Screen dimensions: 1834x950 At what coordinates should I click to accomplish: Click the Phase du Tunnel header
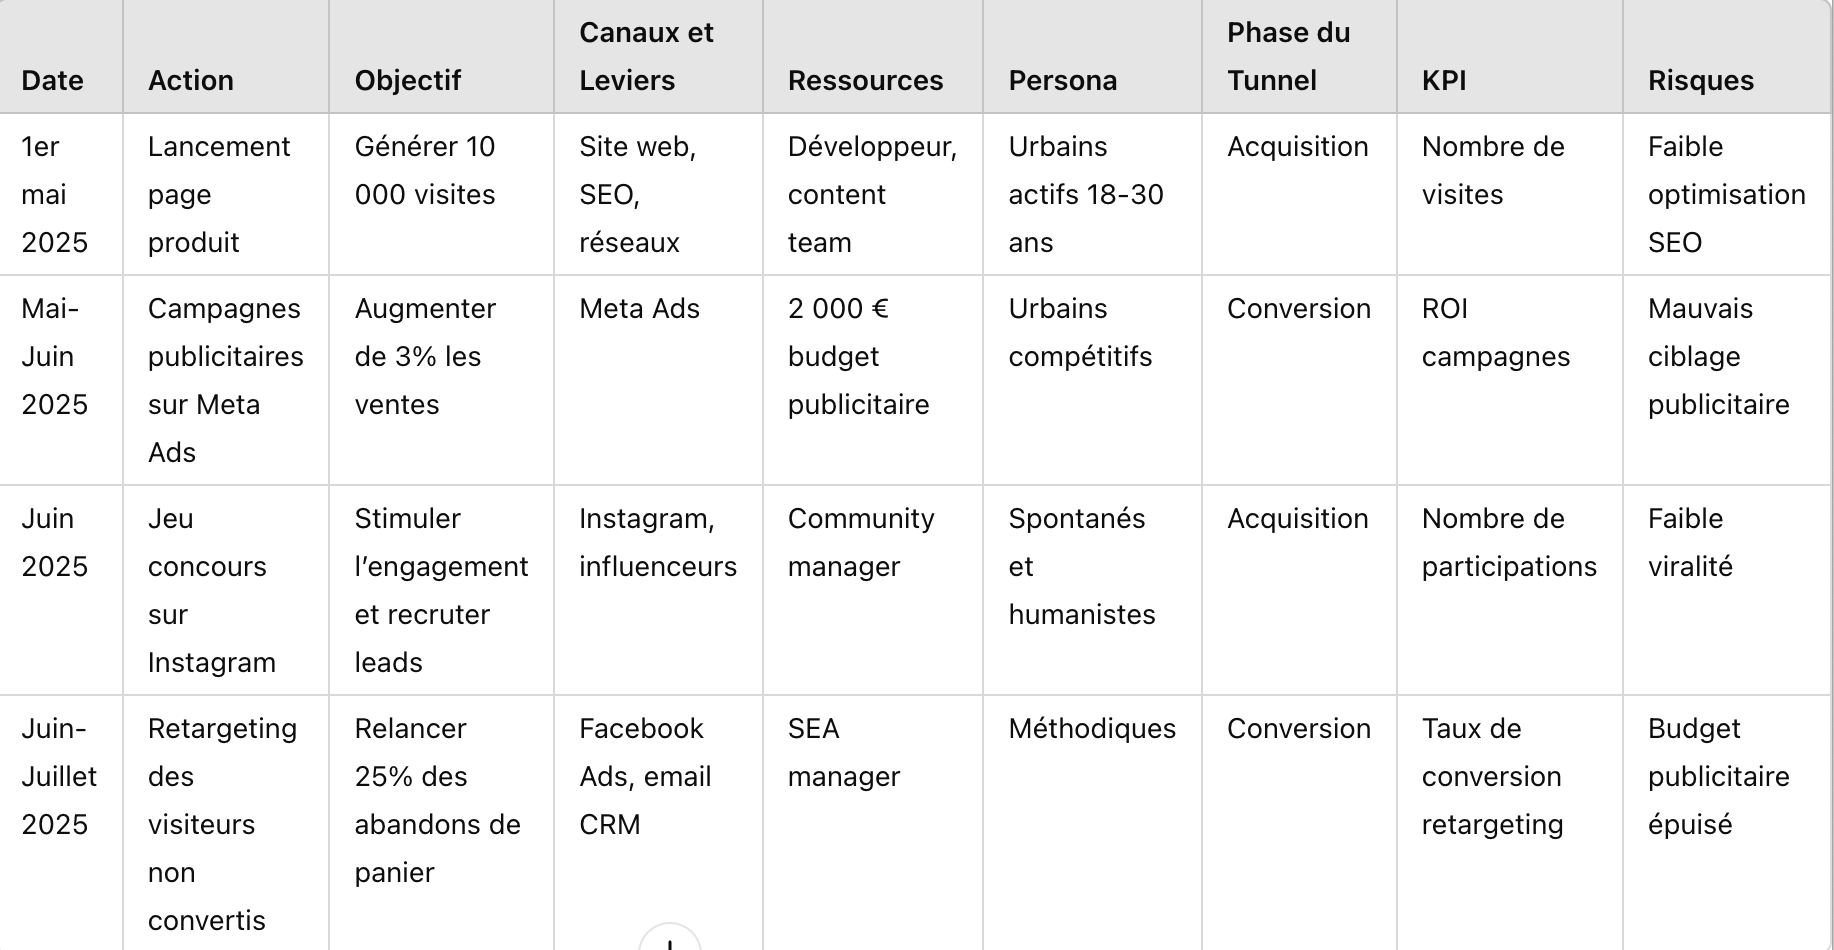click(1288, 56)
